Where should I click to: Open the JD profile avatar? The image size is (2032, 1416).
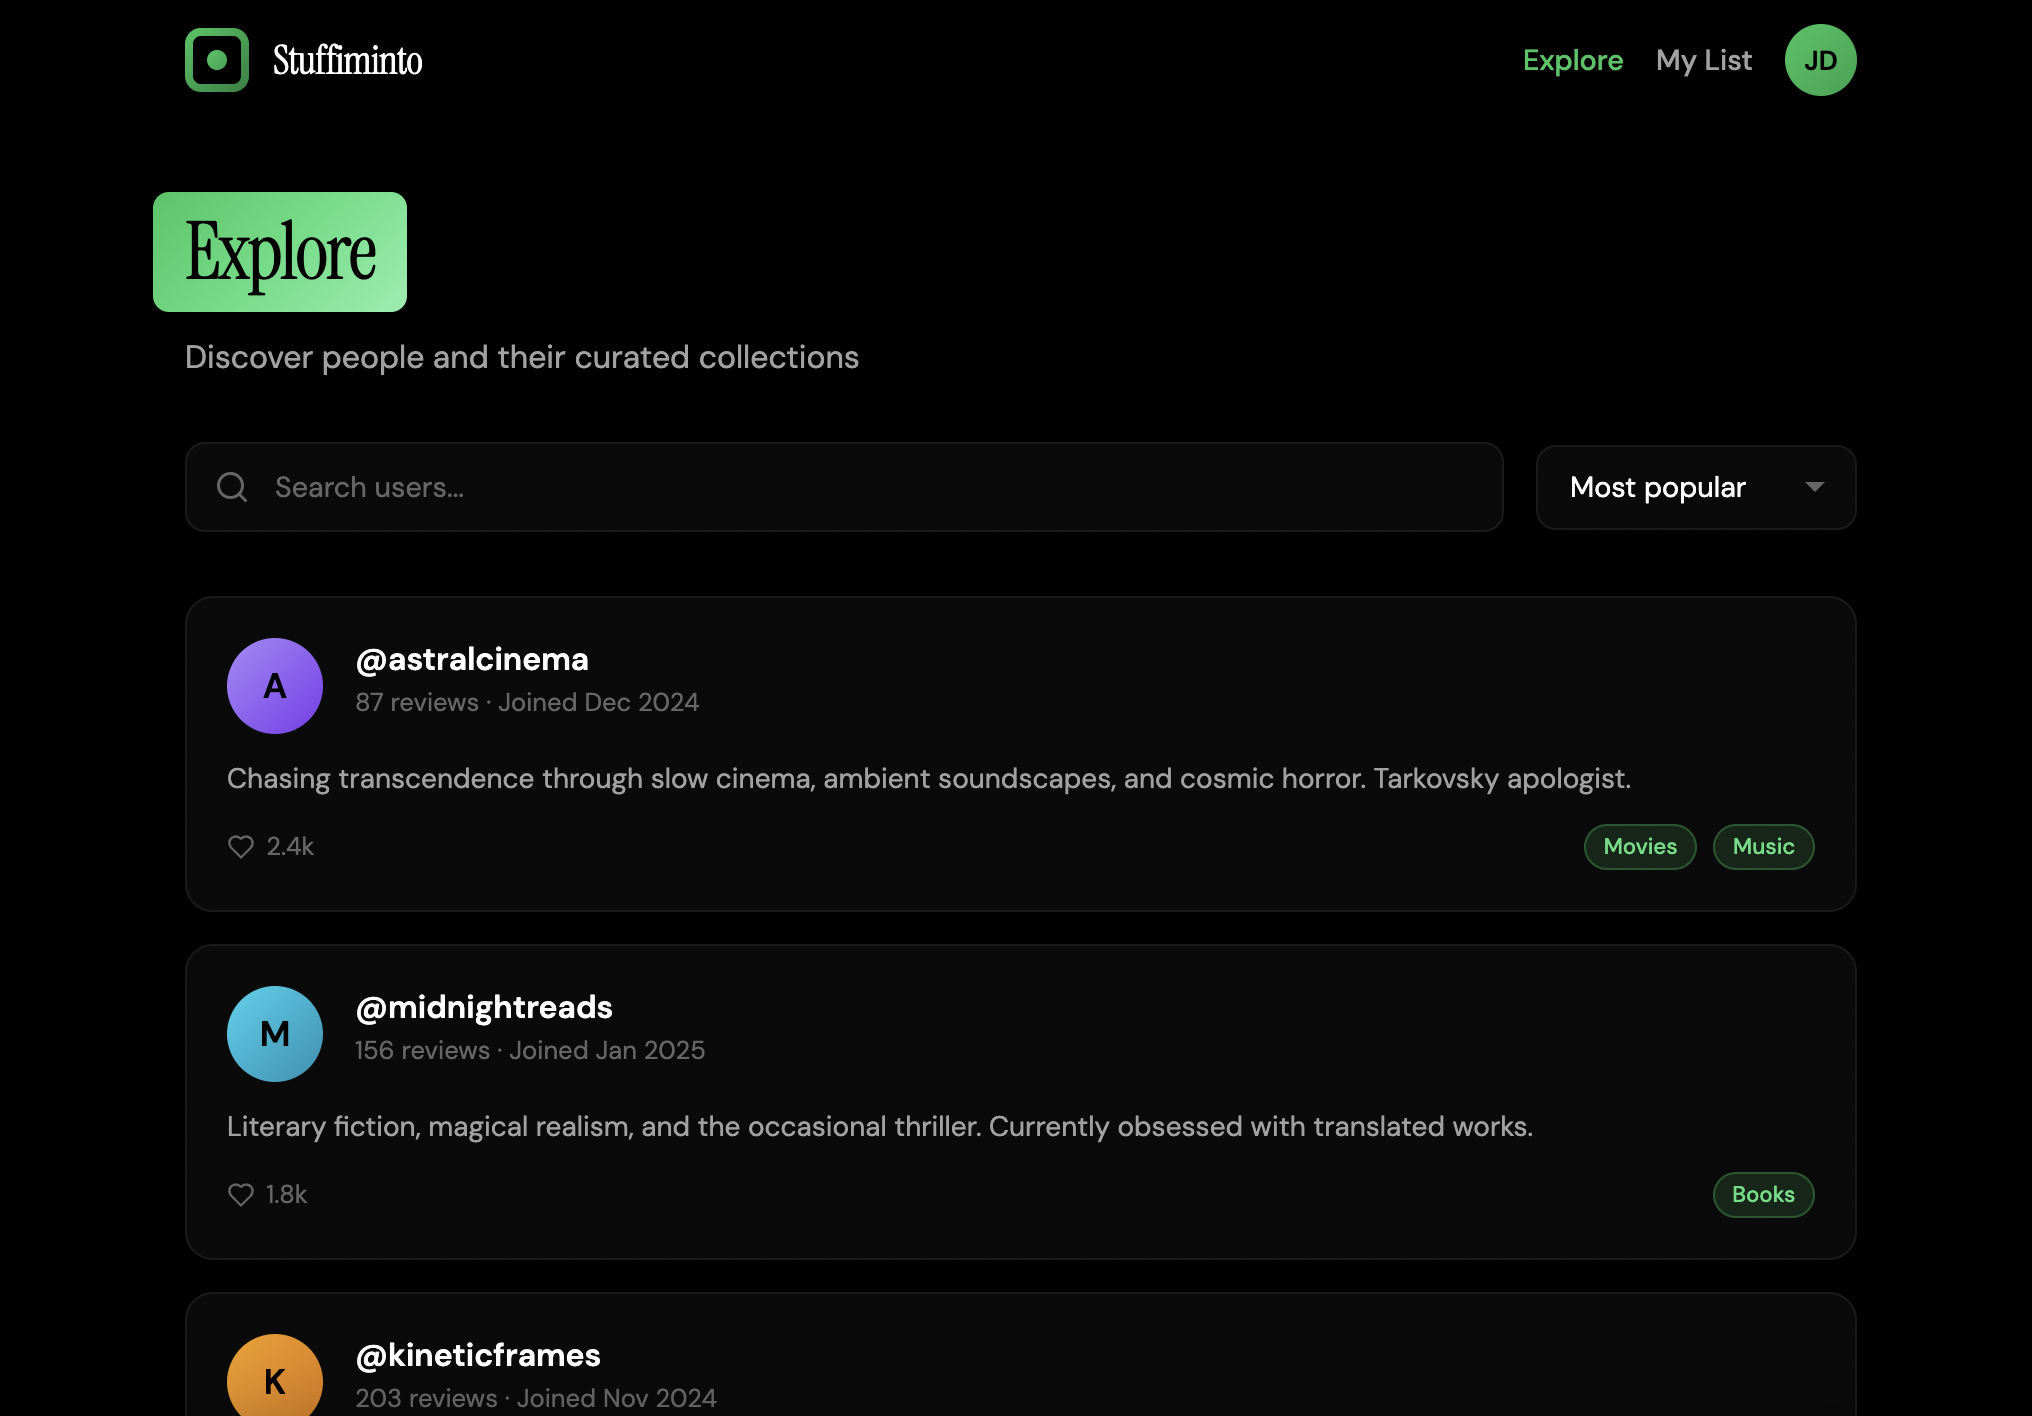[x=1820, y=59]
